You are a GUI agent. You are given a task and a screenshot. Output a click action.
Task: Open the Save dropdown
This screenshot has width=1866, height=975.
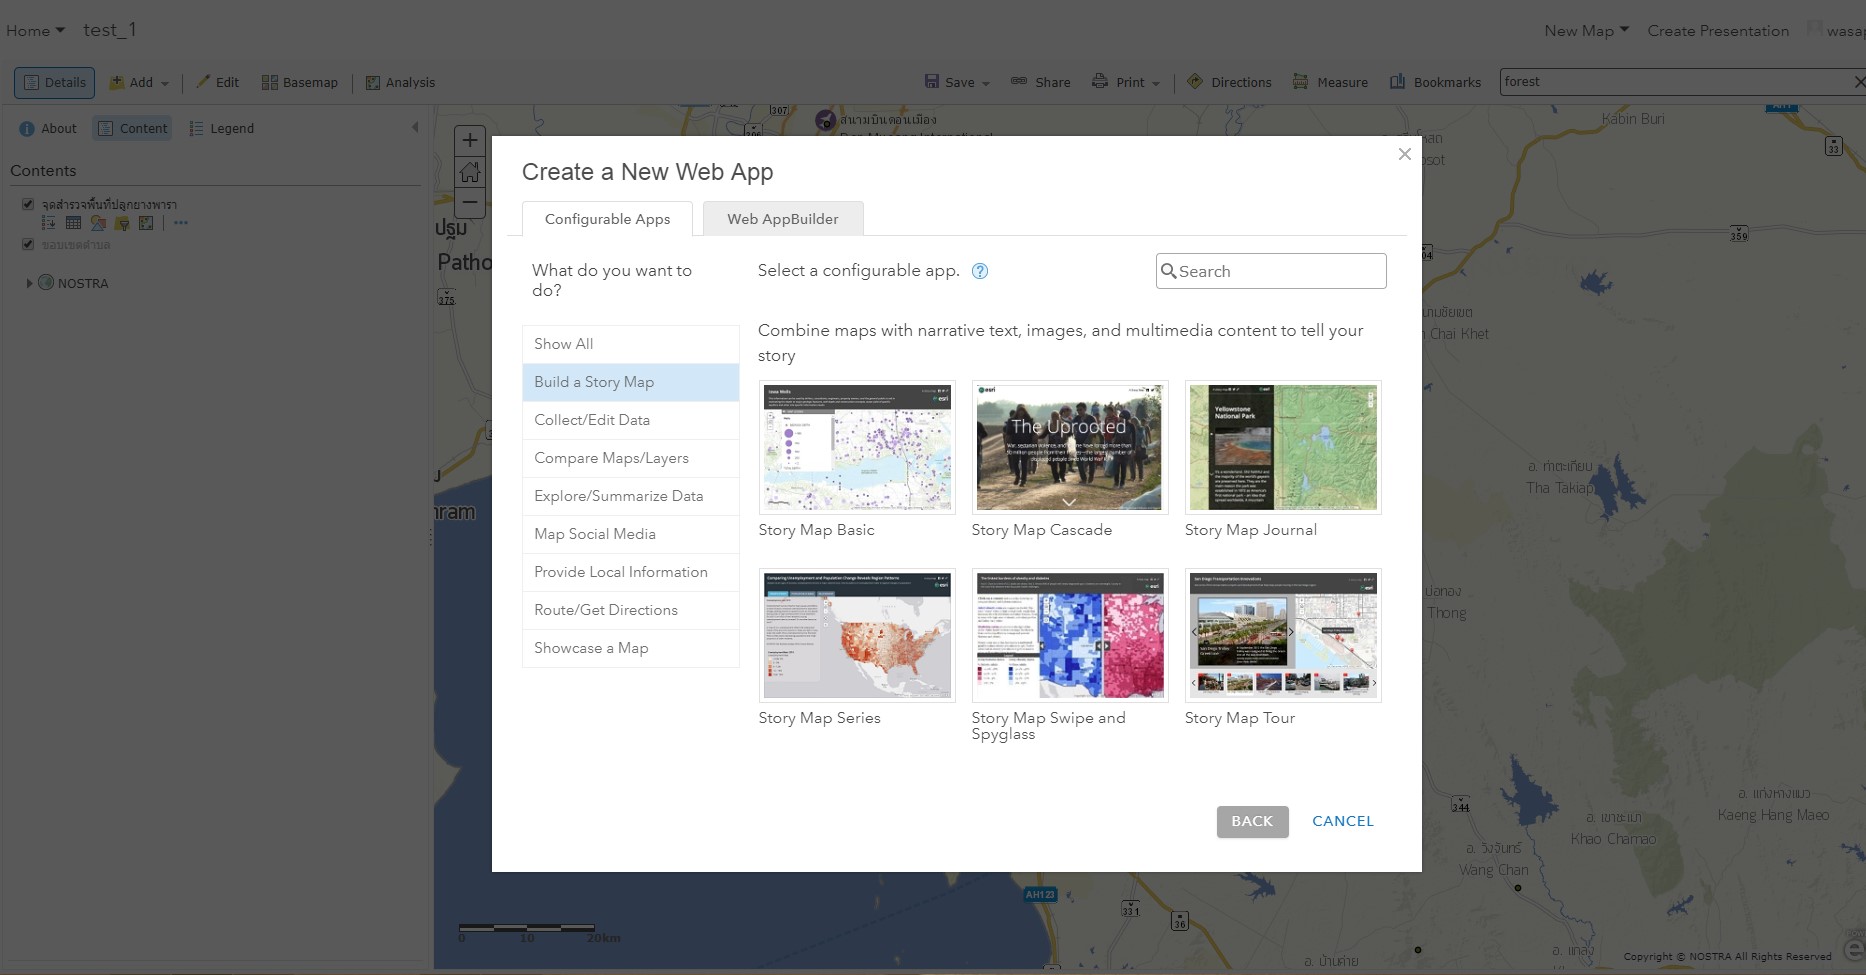(x=957, y=83)
